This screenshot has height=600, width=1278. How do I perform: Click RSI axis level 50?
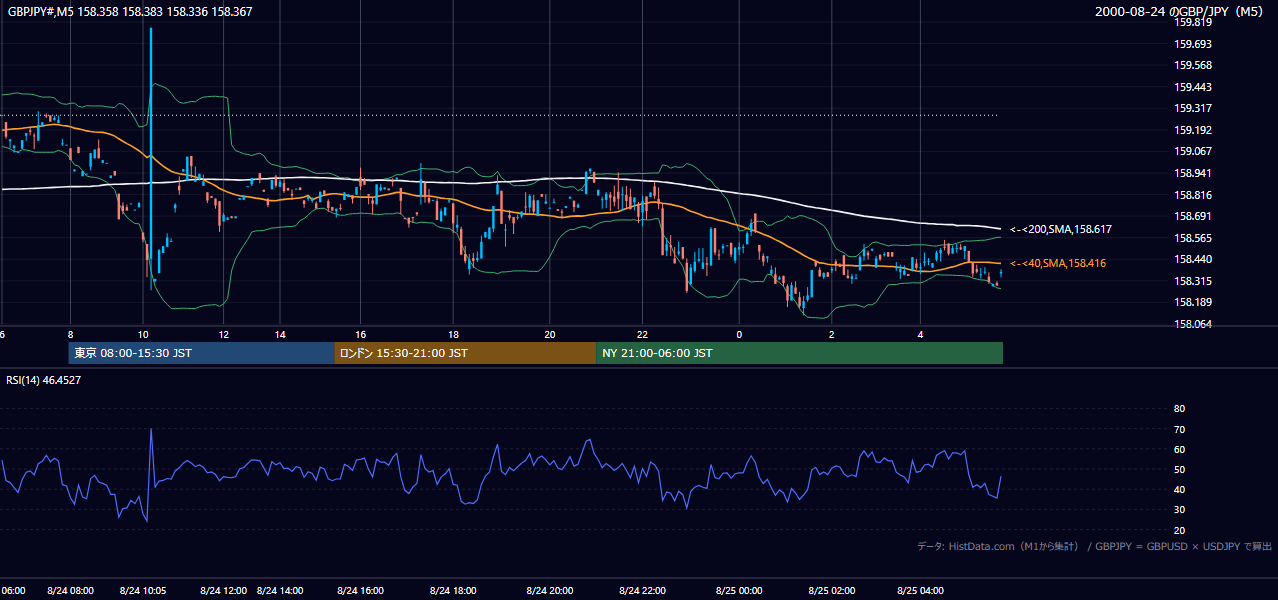[1179, 469]
